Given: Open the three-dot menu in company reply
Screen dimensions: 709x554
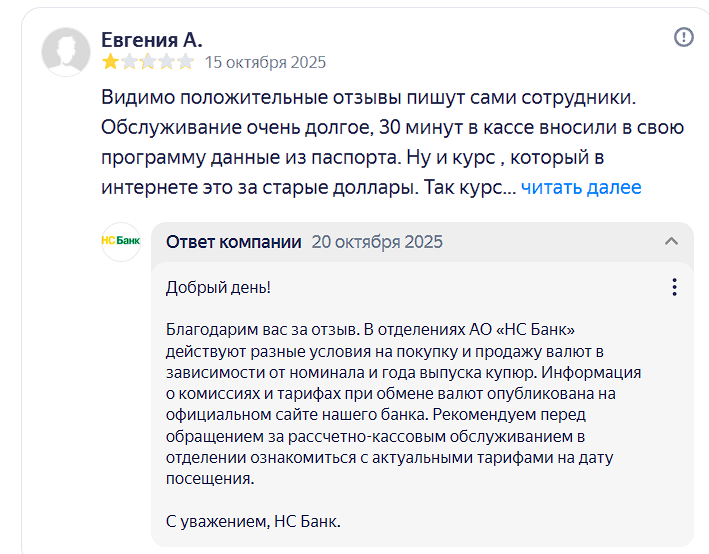Looking at the screenshot, I should pos(674,287).
